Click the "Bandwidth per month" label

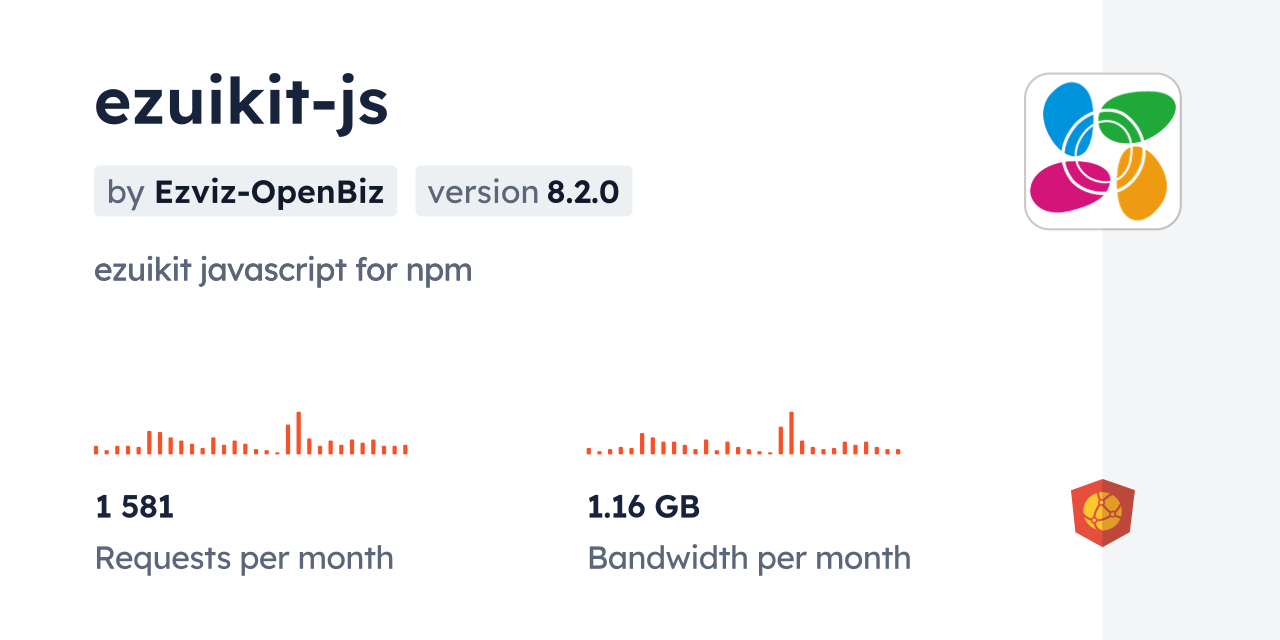pyautogui.click(x=749, y=558)
